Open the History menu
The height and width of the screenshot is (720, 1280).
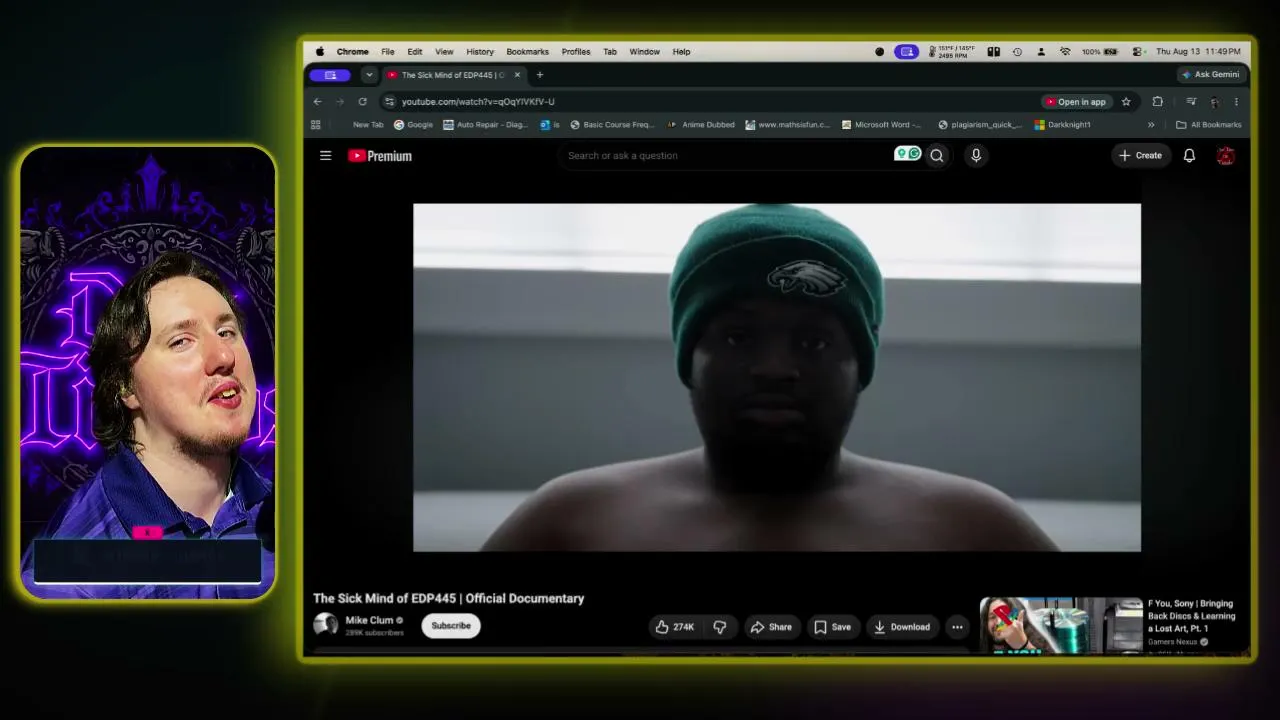480,51
